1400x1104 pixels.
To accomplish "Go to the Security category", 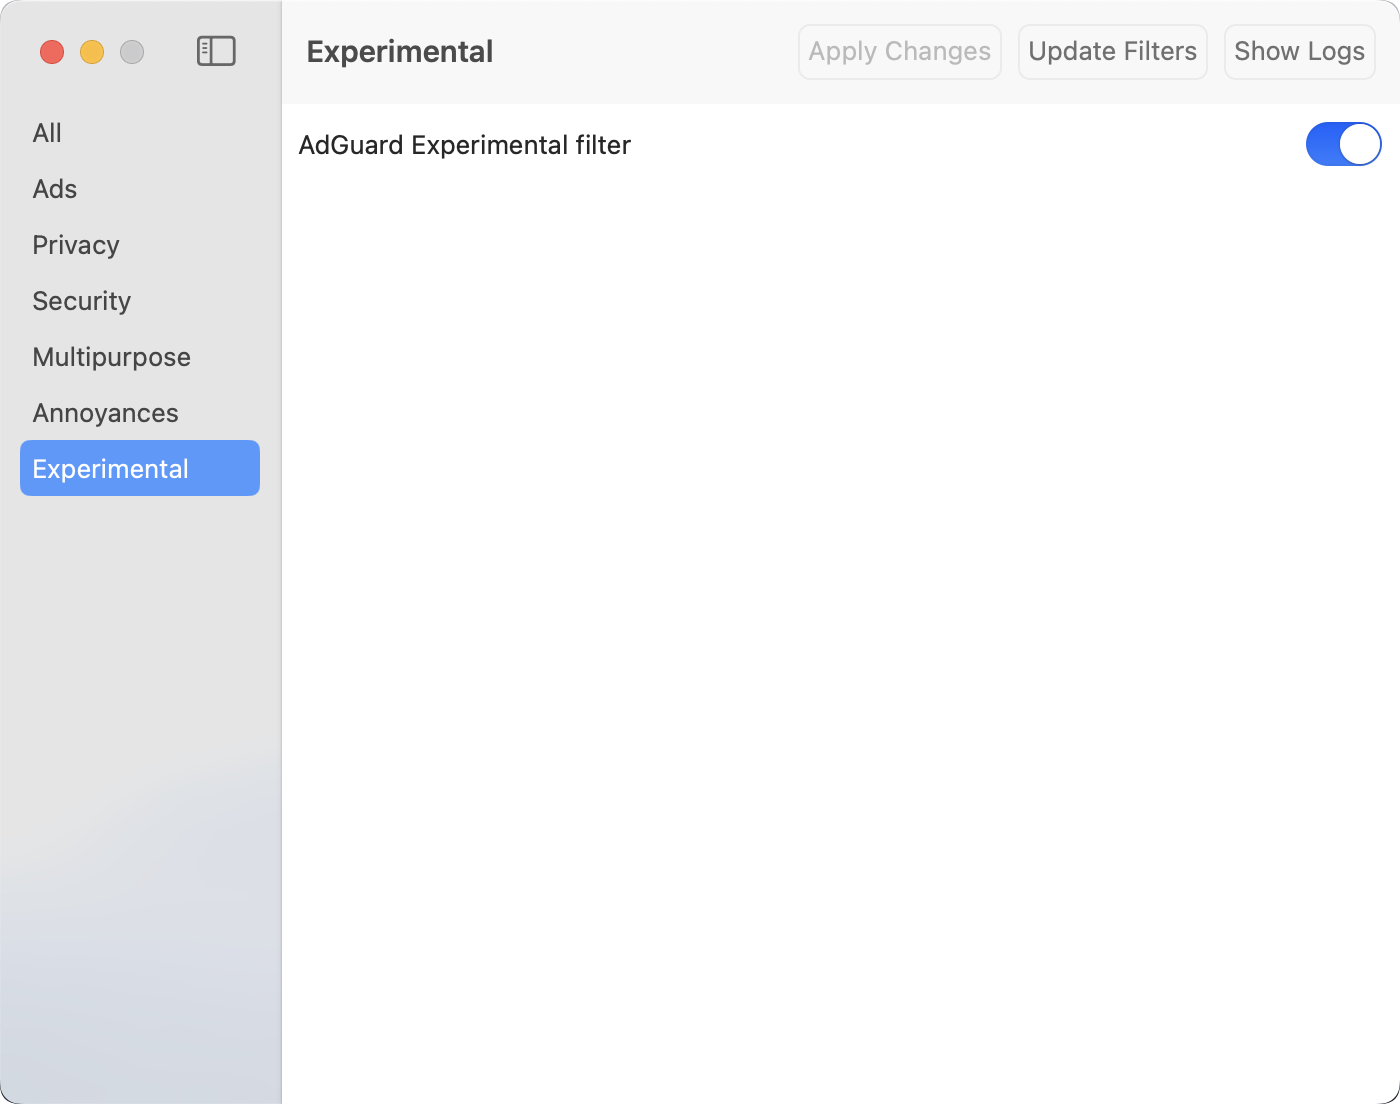I will 82,301.
